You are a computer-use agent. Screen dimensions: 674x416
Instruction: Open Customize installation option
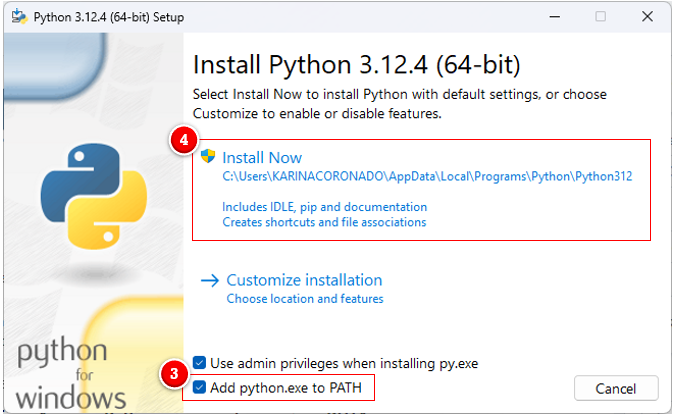tap(304, 280)
